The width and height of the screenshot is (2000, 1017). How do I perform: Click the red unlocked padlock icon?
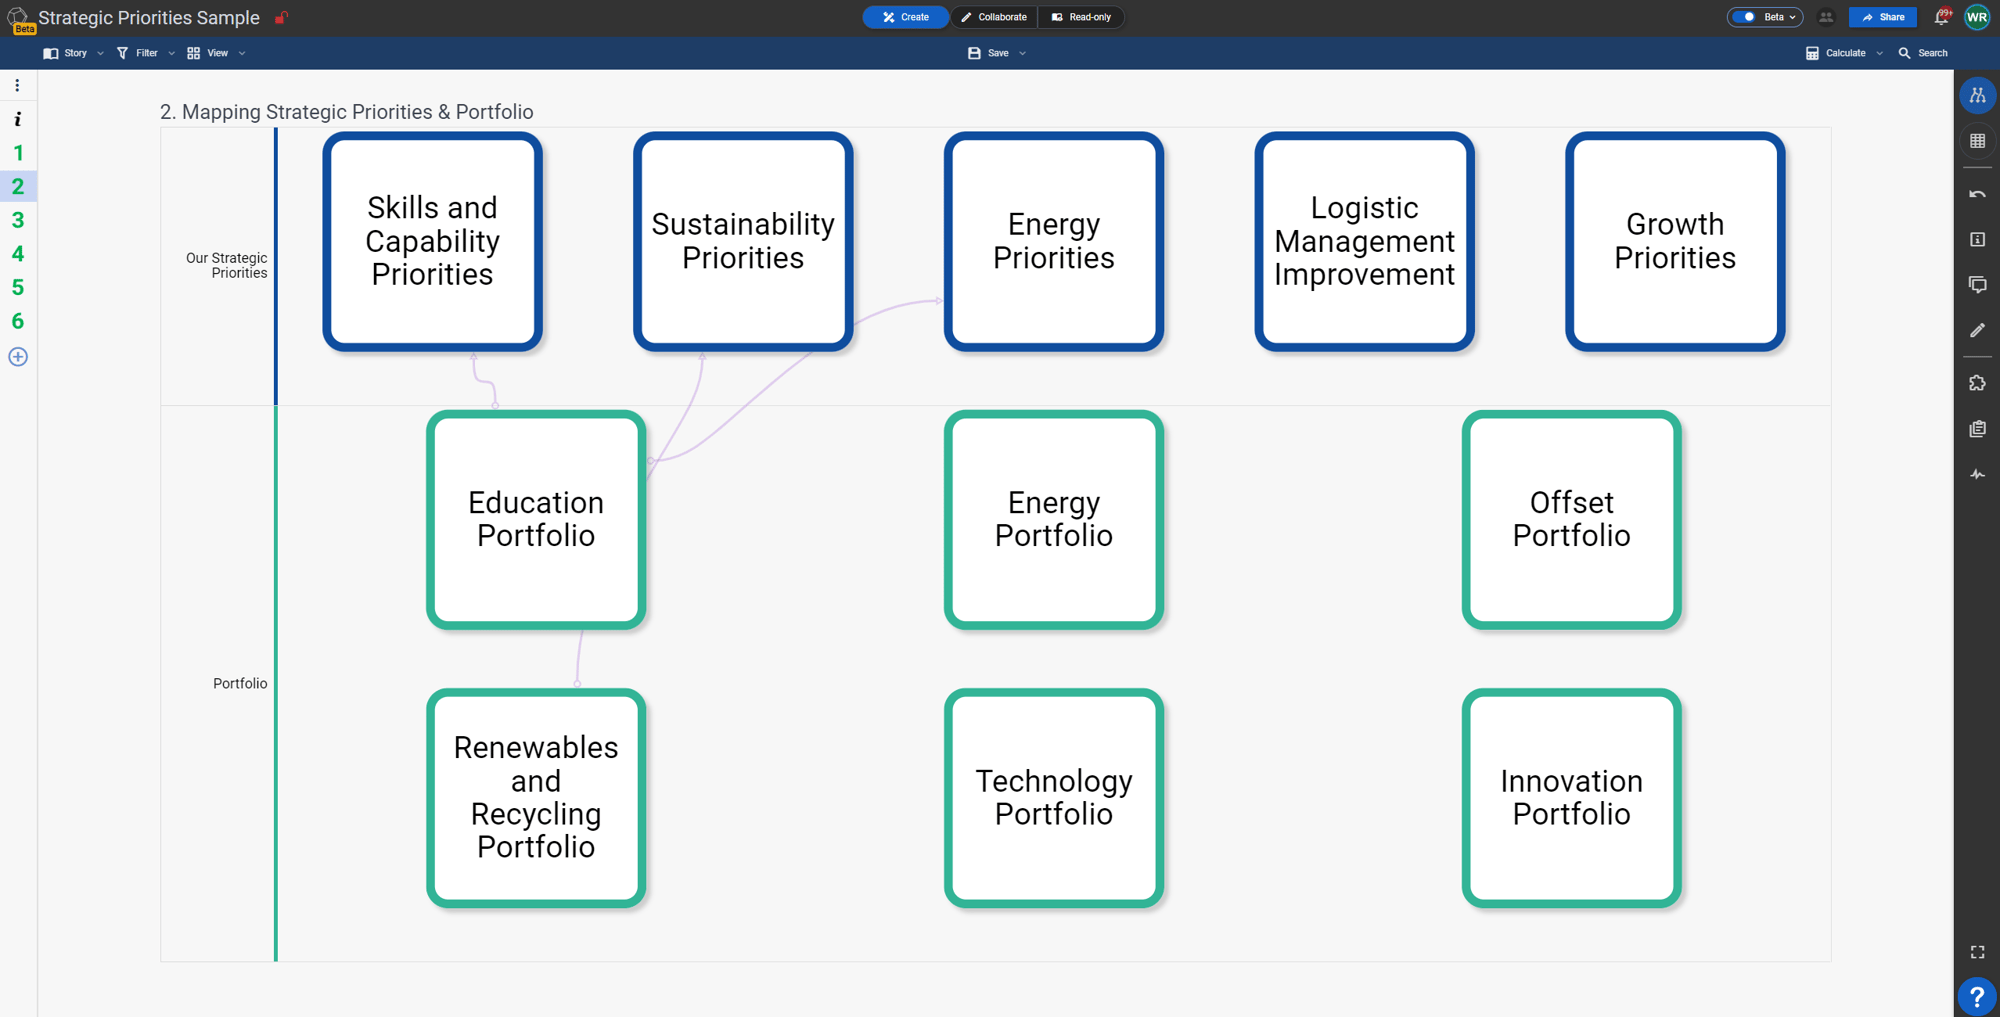coord(282,18)
